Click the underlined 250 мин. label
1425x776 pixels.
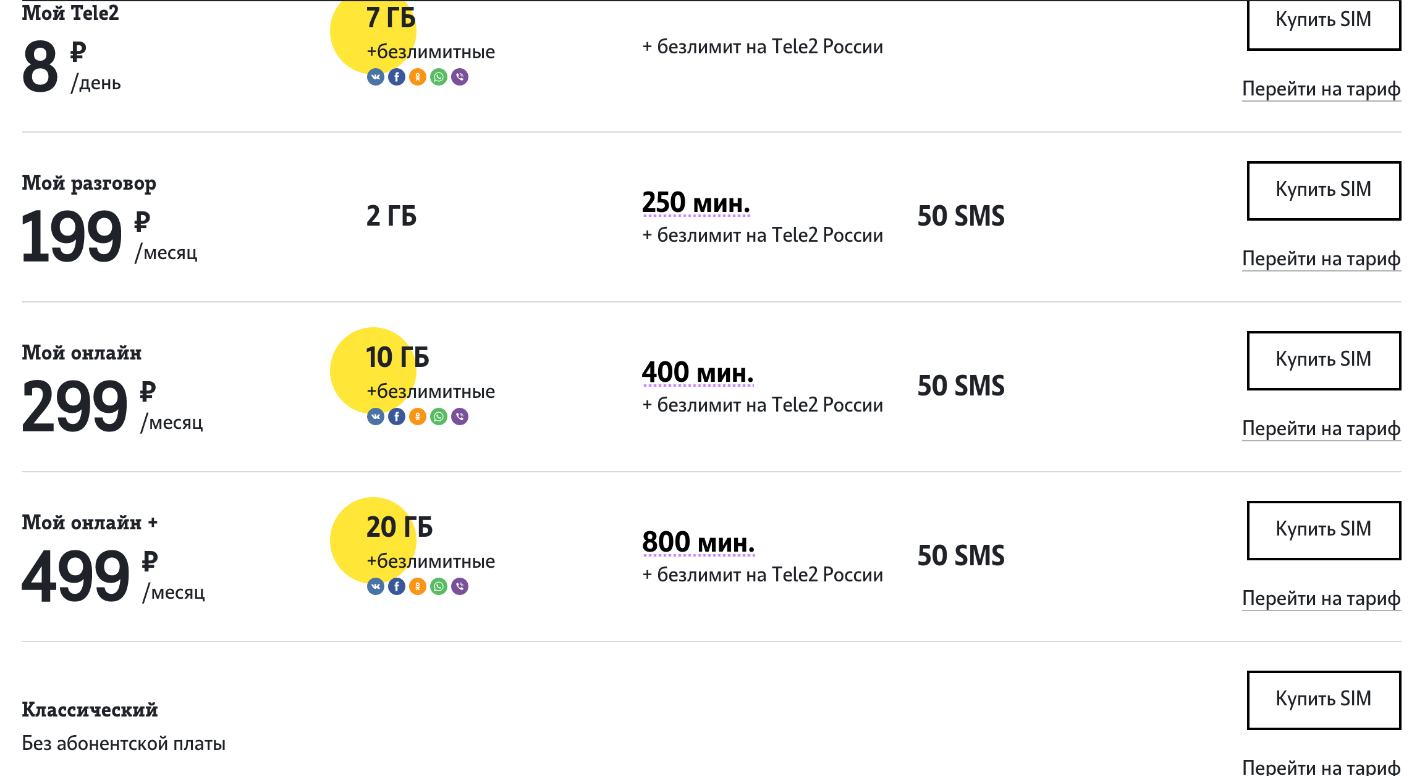coord(696,203)
